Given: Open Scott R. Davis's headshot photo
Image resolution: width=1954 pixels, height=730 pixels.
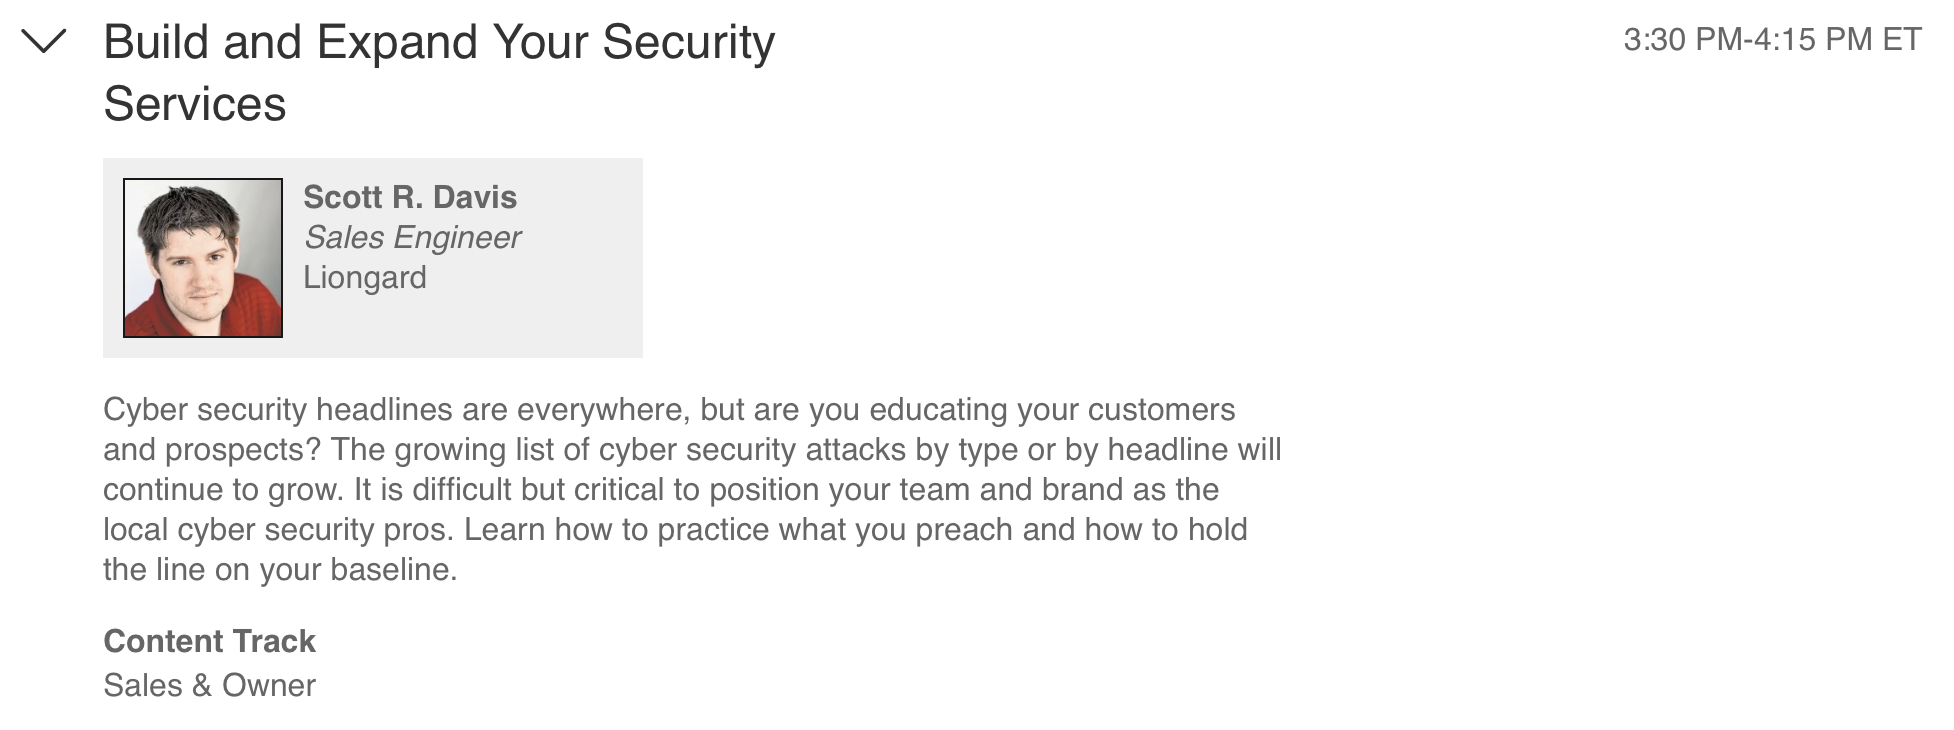Looking at the screenshot, I should (203, 258).
